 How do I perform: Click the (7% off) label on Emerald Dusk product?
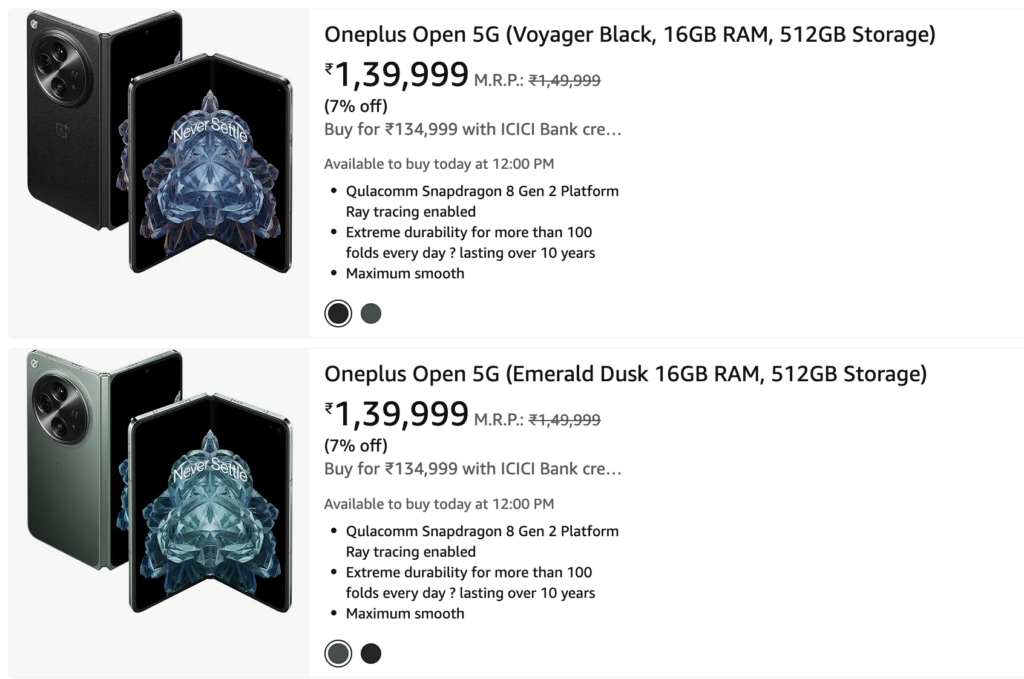click(352, 445)
